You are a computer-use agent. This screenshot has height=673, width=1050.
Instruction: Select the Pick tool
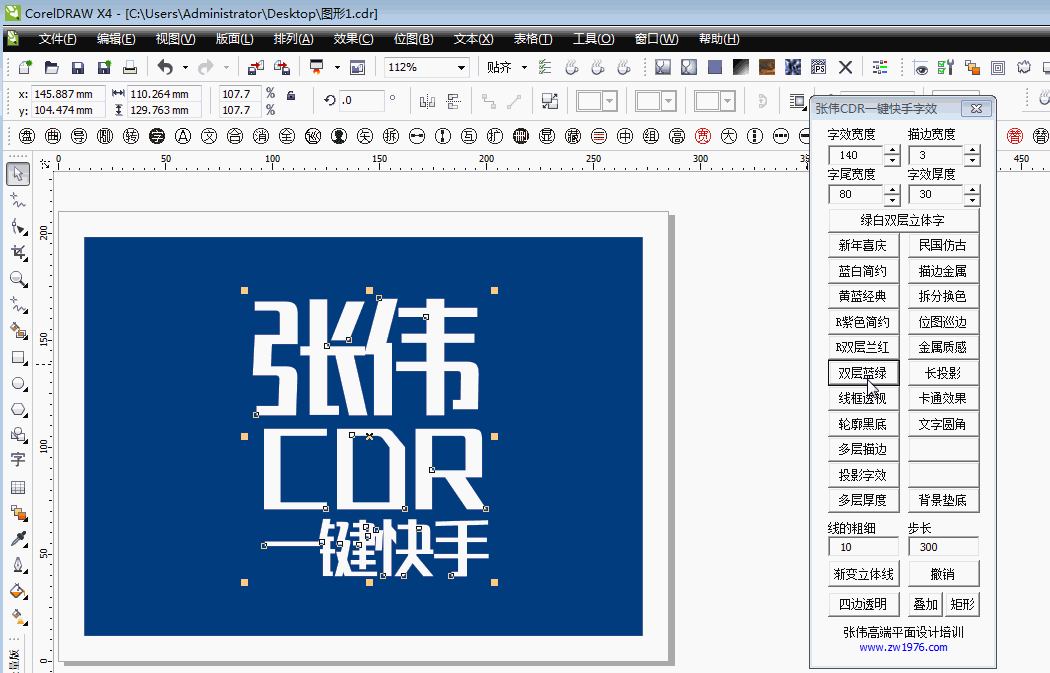pyautogui.click(x=17, y=174)
